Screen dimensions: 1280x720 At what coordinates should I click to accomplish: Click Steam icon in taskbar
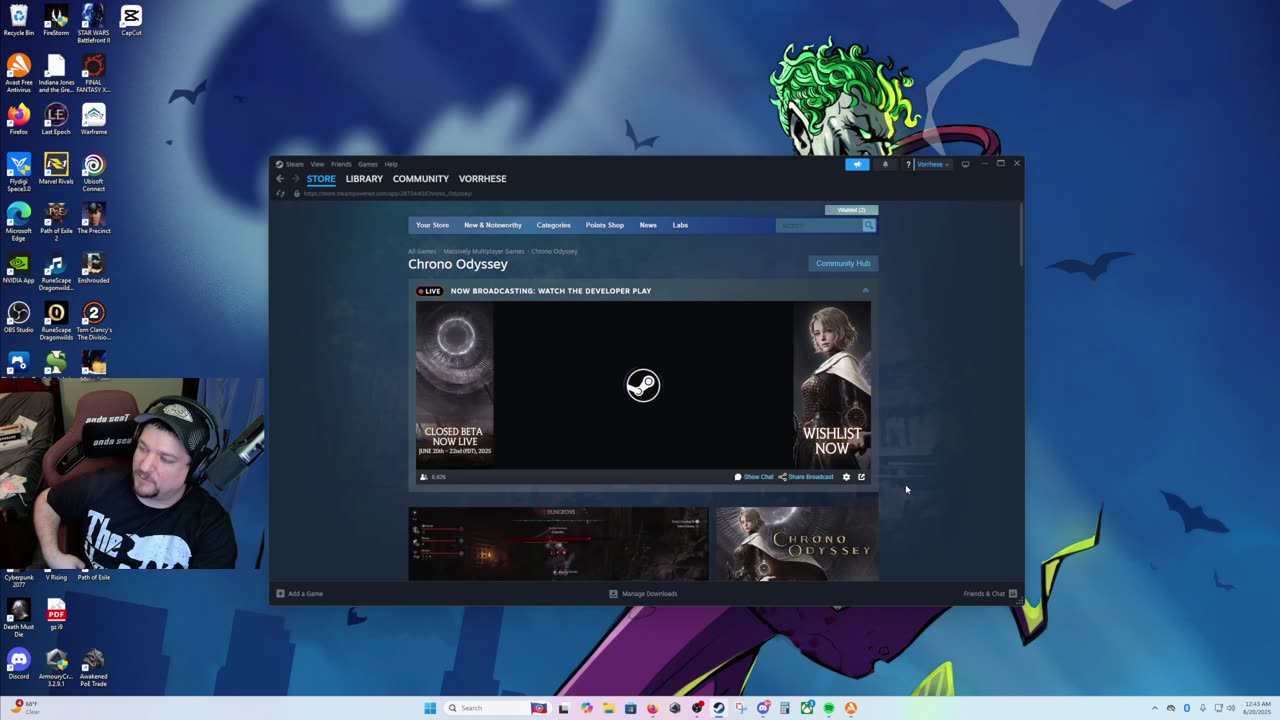(x=719, y=708)
